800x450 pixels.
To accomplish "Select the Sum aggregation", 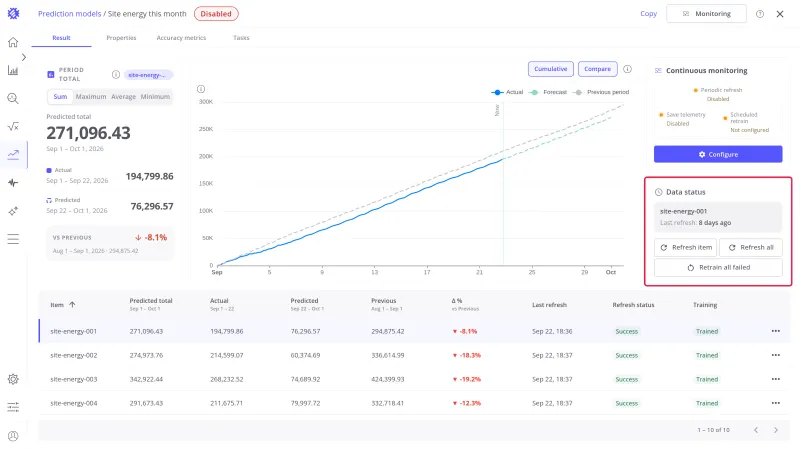I will point(60,96).
